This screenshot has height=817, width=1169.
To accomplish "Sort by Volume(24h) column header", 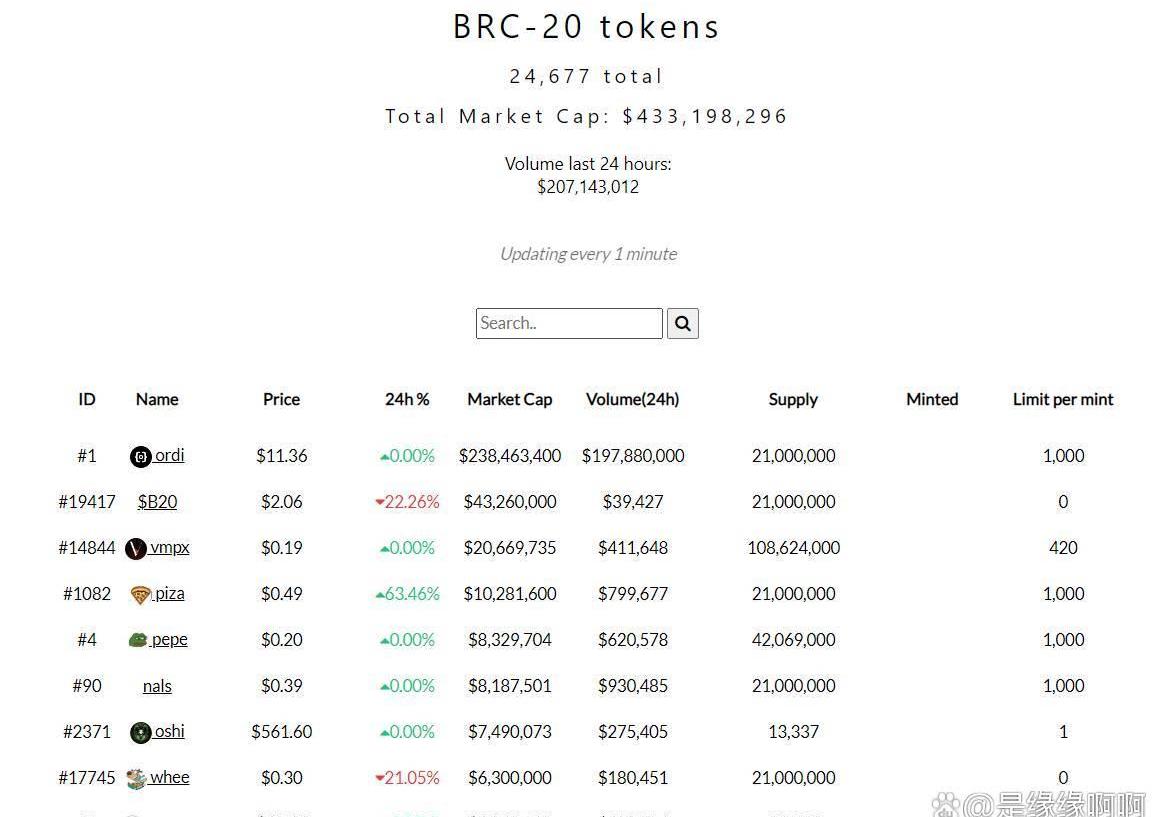I will 632,400.
